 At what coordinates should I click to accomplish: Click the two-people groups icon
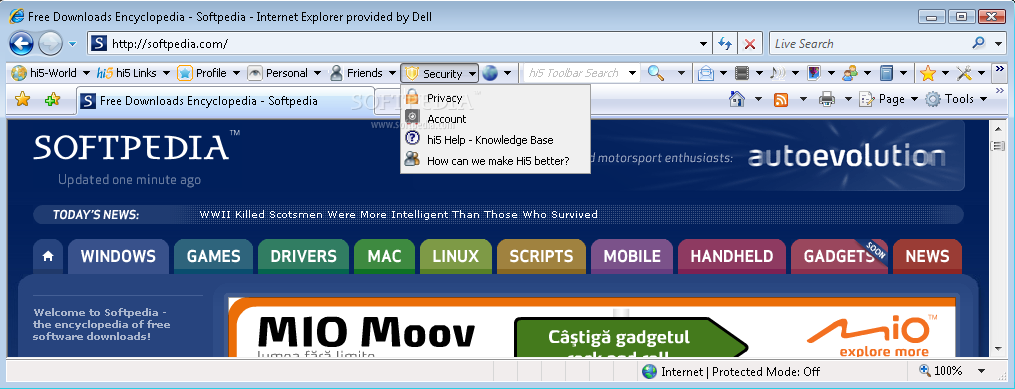pos(849,73)
